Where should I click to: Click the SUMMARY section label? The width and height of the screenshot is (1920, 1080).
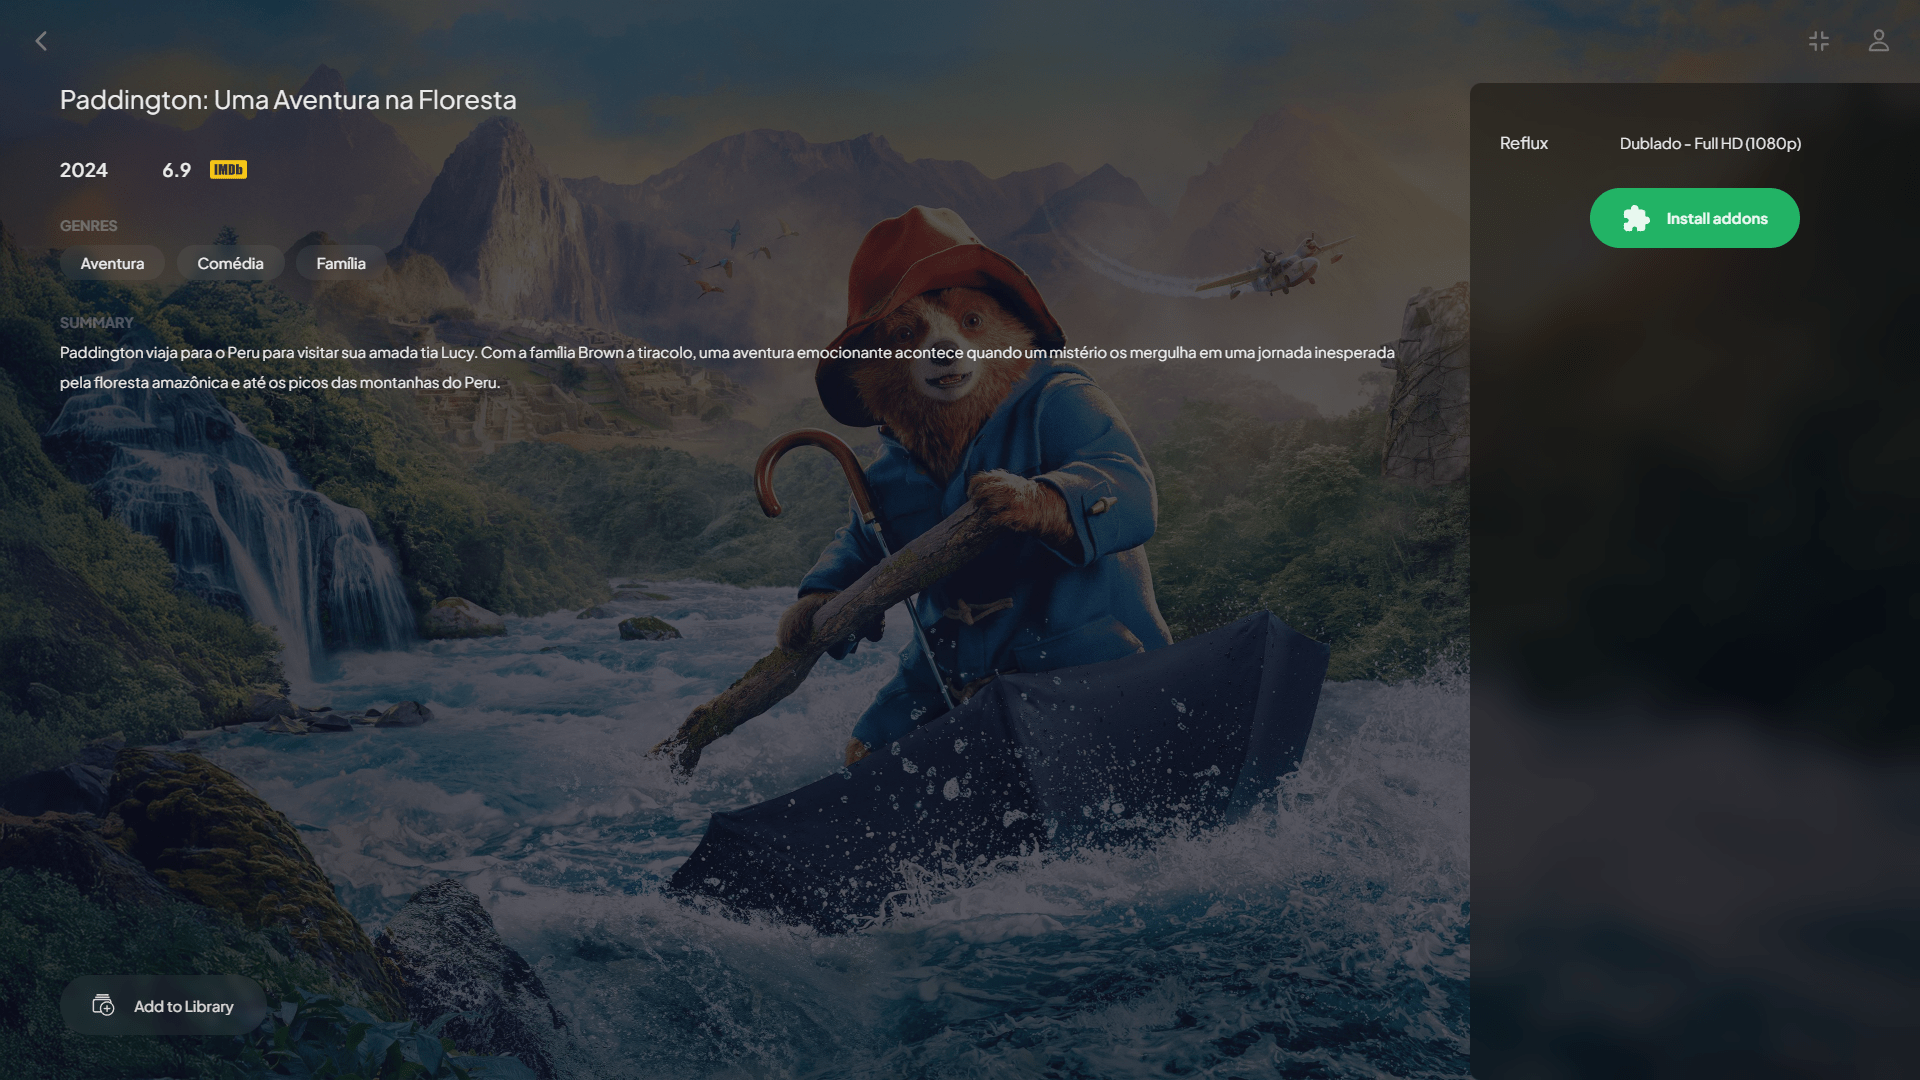(96, 322)
